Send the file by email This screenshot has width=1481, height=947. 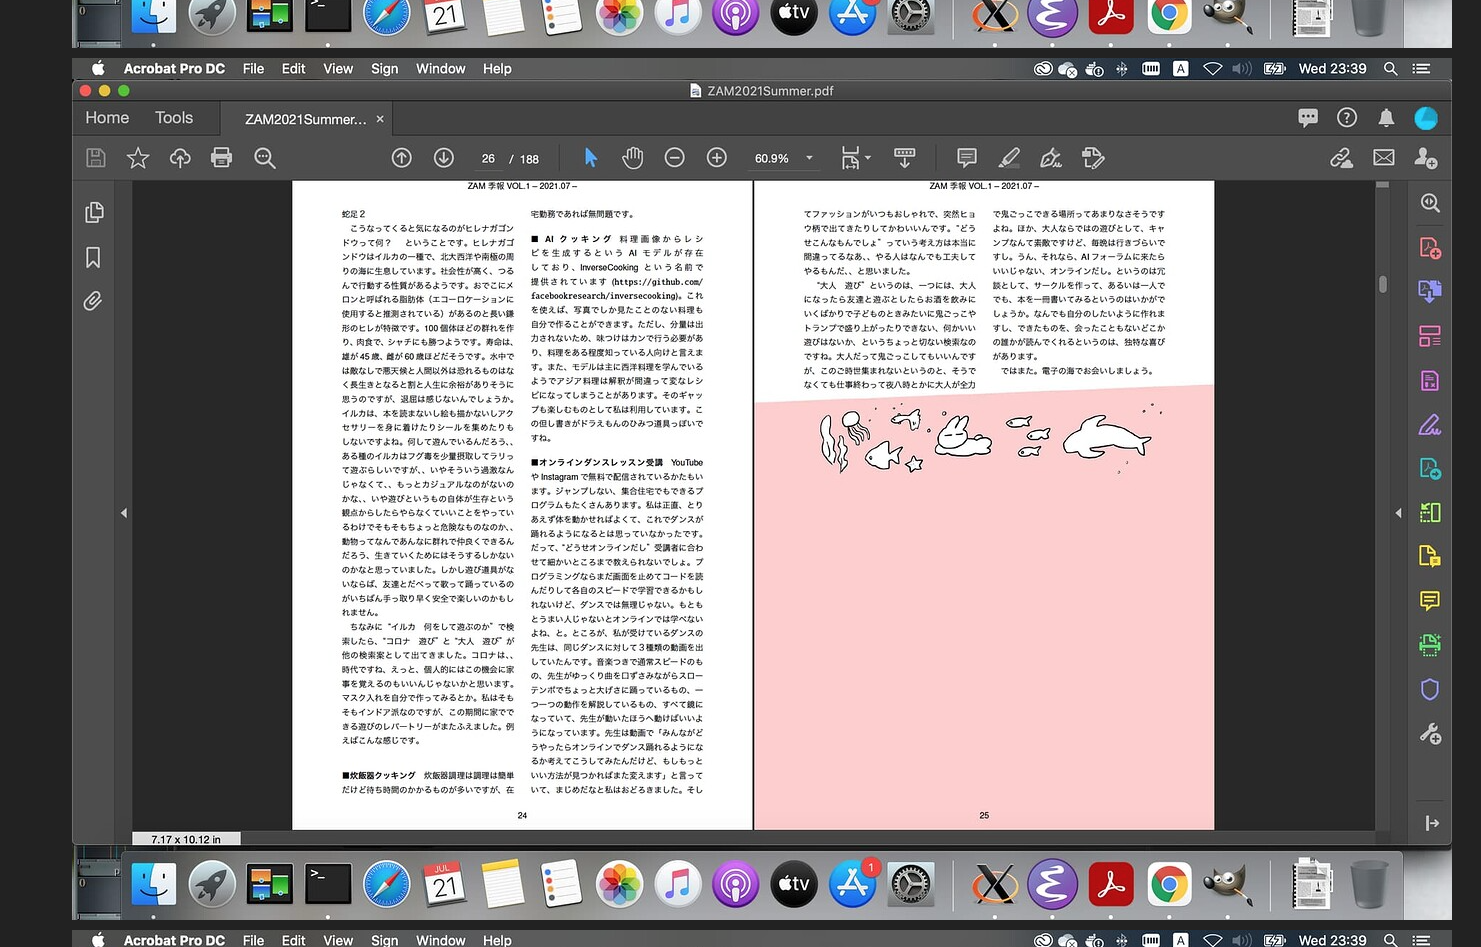coord(1384,158)
